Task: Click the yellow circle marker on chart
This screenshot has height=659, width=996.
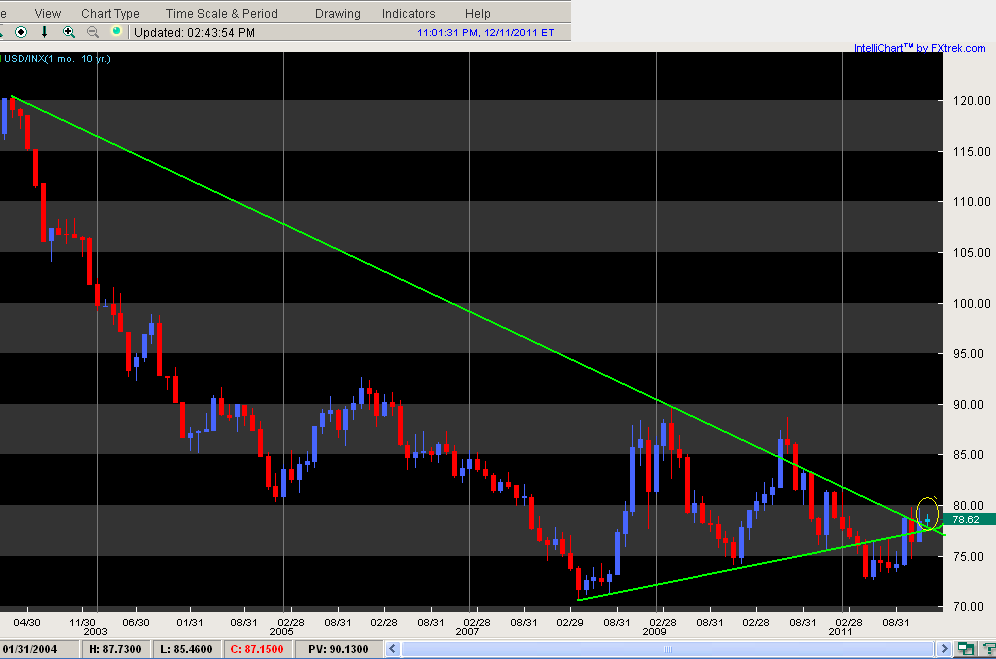Action: click(x=928, y=512)
